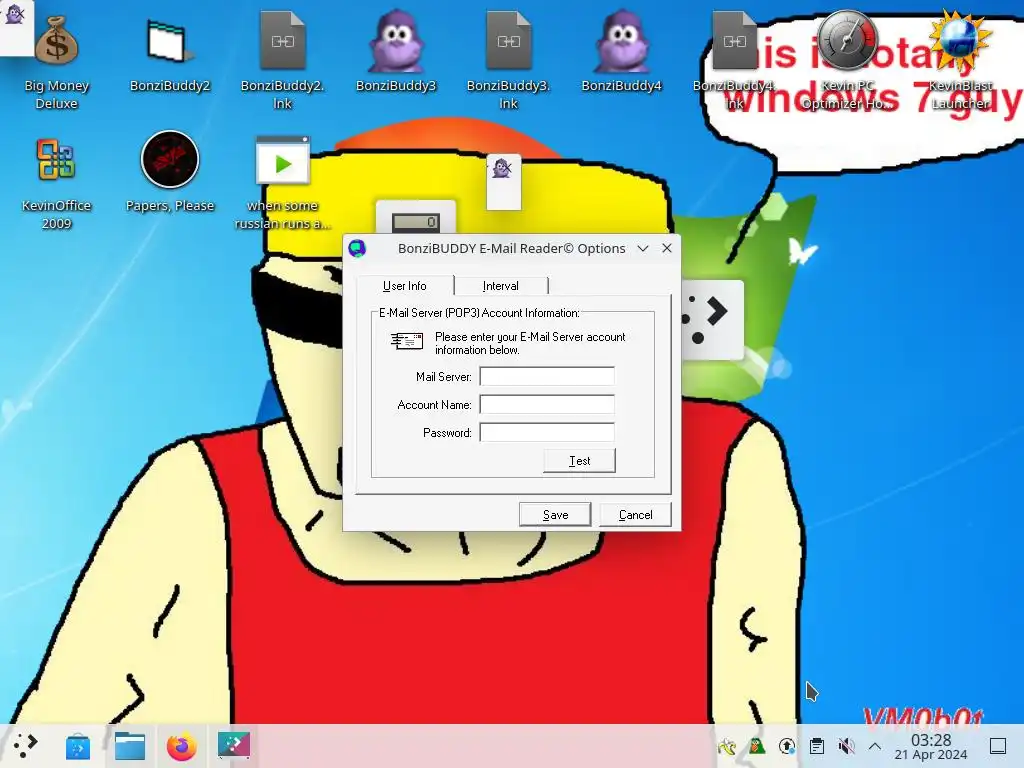
Task: Click the small Bonzi file icon on the yellow hair
Action: (504, 182)
